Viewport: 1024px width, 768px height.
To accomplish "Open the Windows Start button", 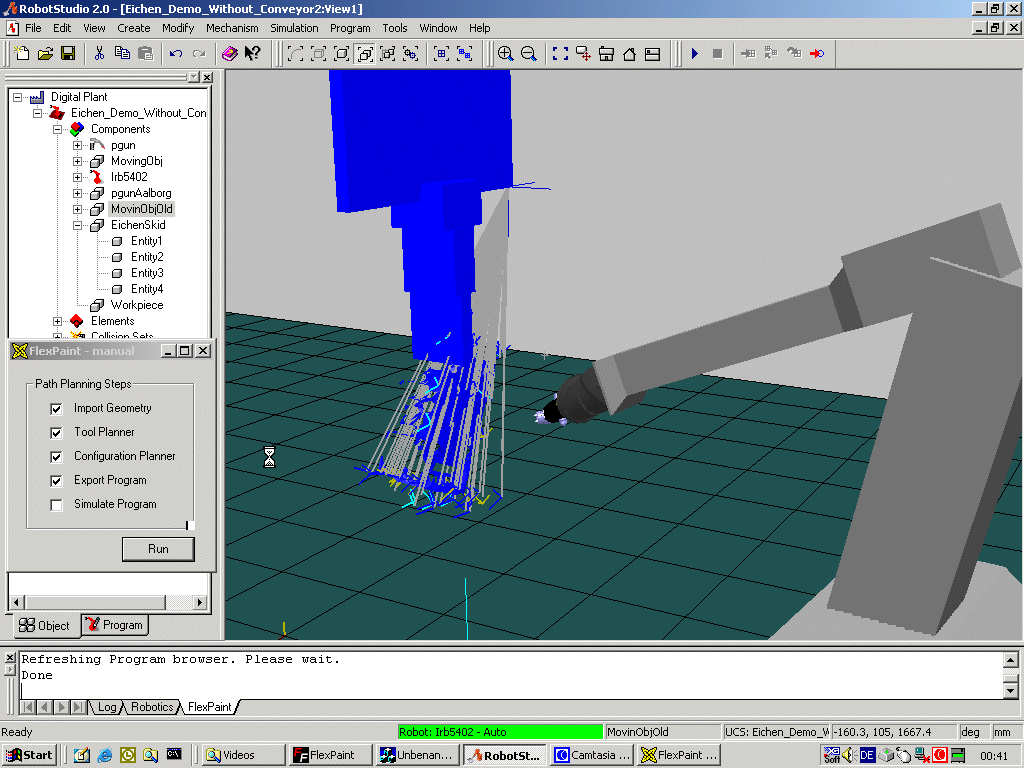I will point(29,755).
